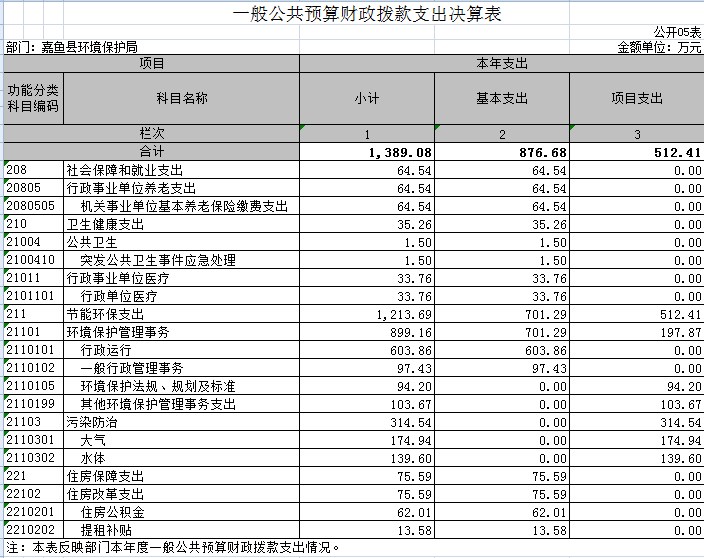
Task: Click 住房保障支出 cell
Action: coord(182,475)
